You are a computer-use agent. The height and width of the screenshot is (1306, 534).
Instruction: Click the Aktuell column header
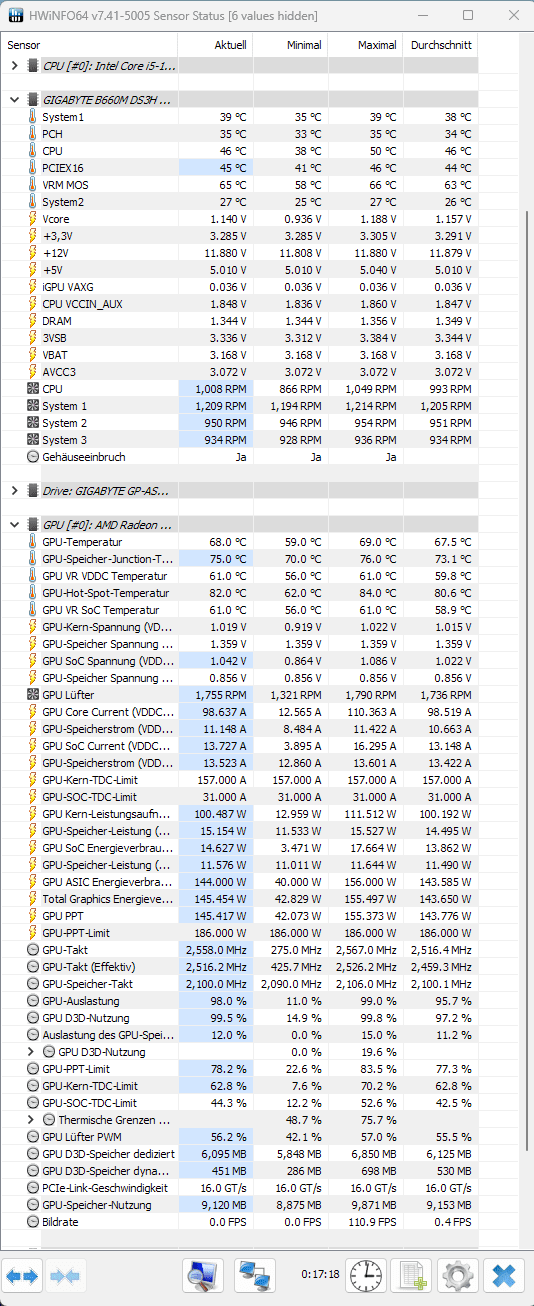click(x=215, y=45)
